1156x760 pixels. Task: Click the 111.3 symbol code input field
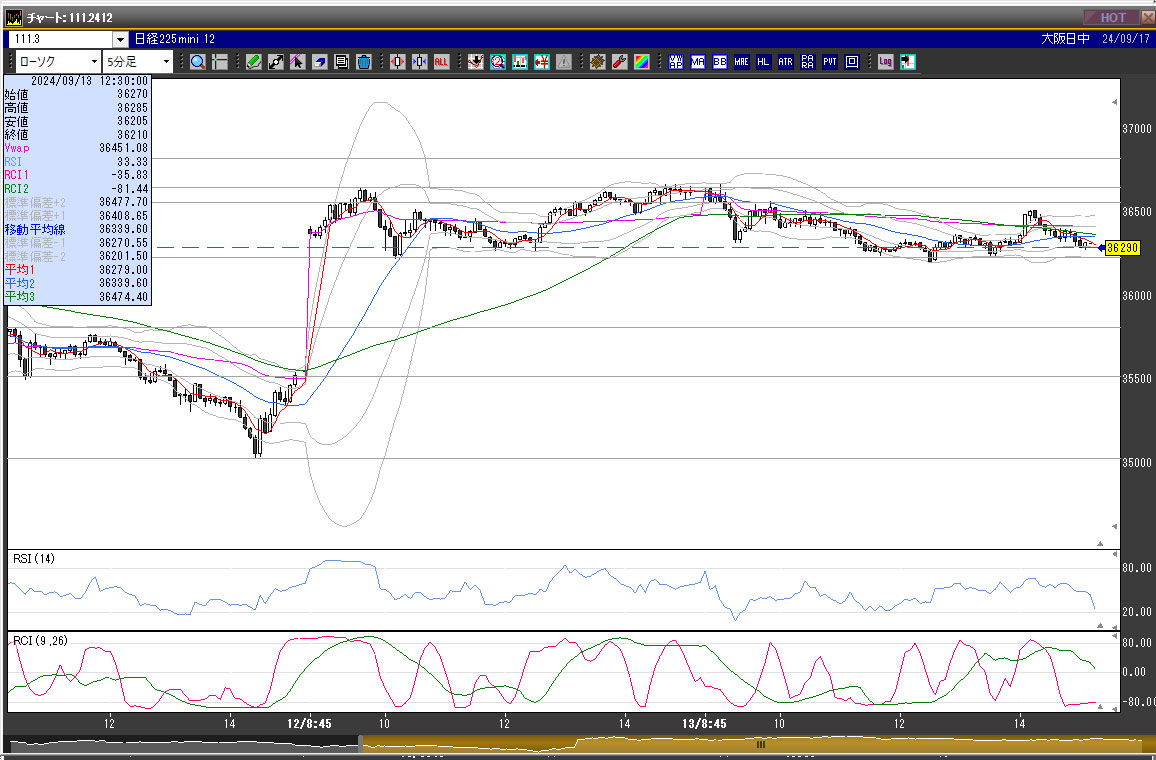(x=60, y=39)
